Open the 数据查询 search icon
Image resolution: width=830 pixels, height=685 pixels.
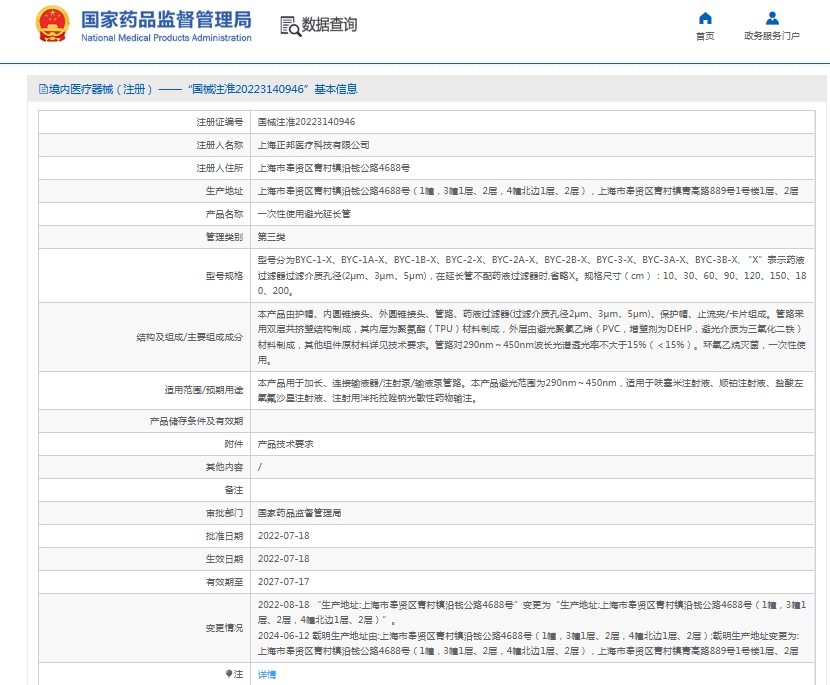coord(290,26)
